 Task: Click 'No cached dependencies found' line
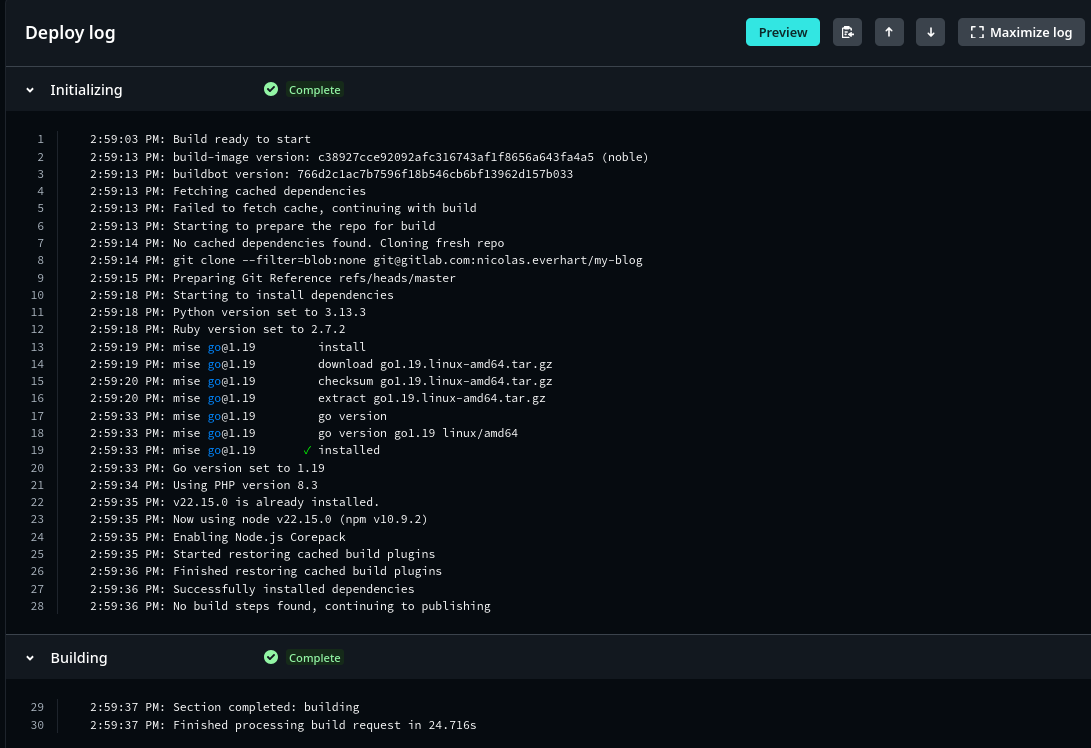(297, 243)
